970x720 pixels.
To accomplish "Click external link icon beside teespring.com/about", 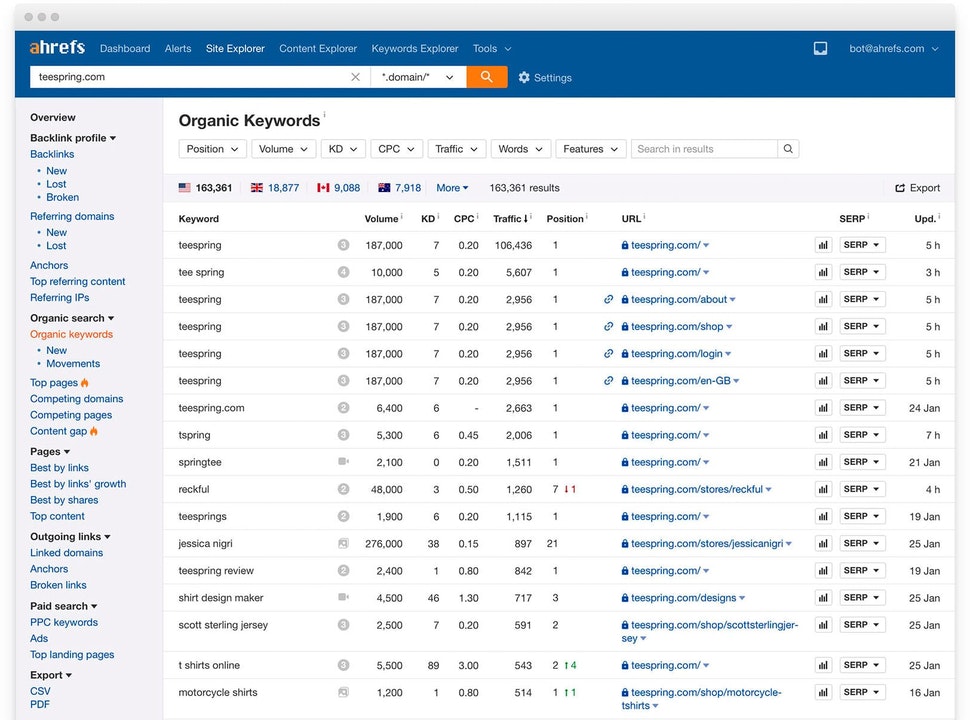I will [x=608, y=299].
